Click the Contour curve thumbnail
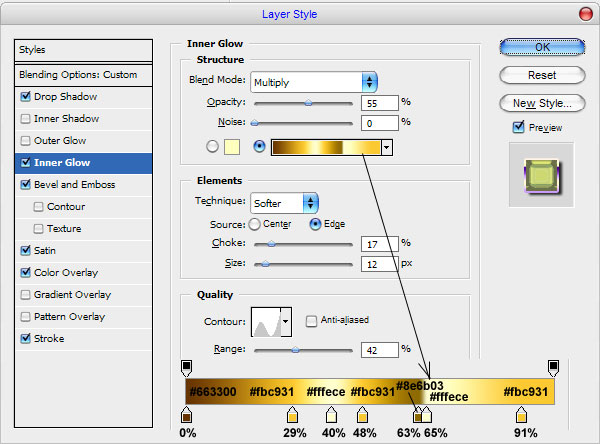Viewport: 600px width, 444px height. (x=266, y=322)
